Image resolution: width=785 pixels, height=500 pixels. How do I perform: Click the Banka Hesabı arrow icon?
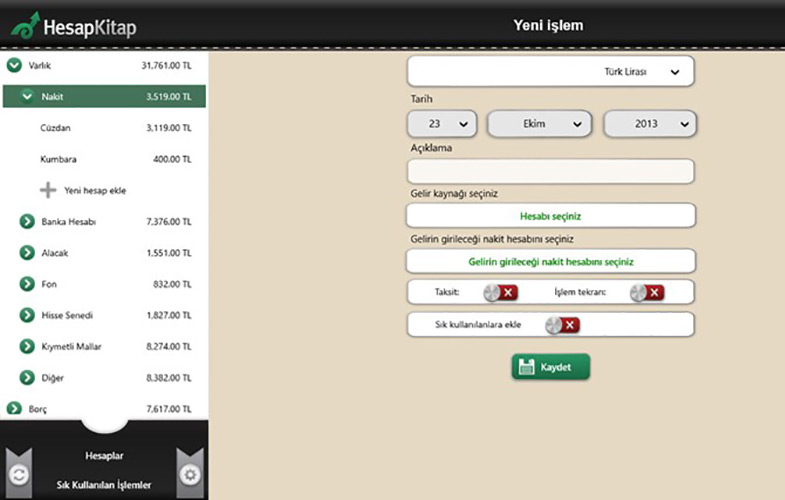click(27, 221)
